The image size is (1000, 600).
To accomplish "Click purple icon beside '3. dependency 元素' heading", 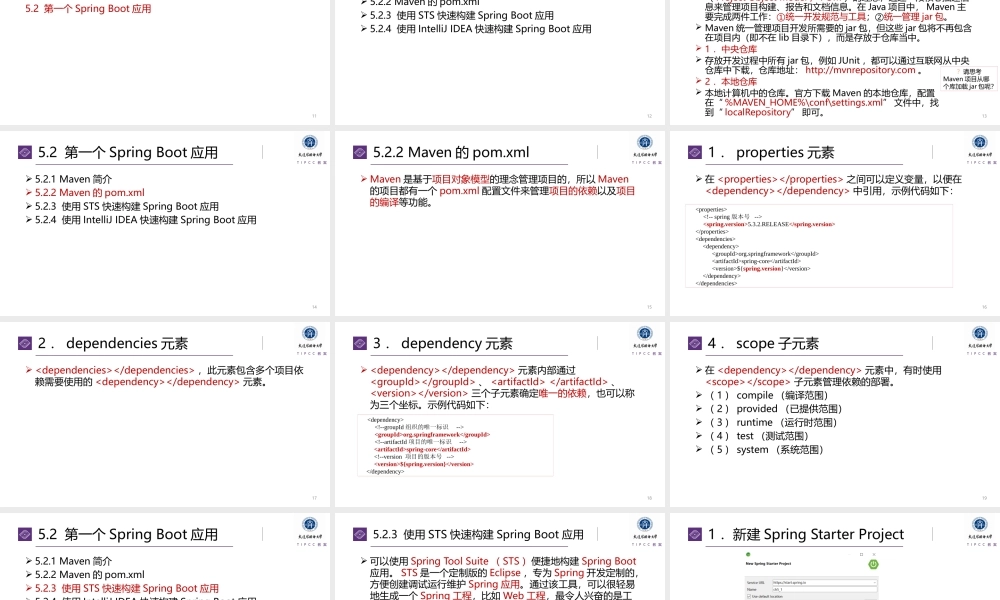I will click(x=360, y=344).
